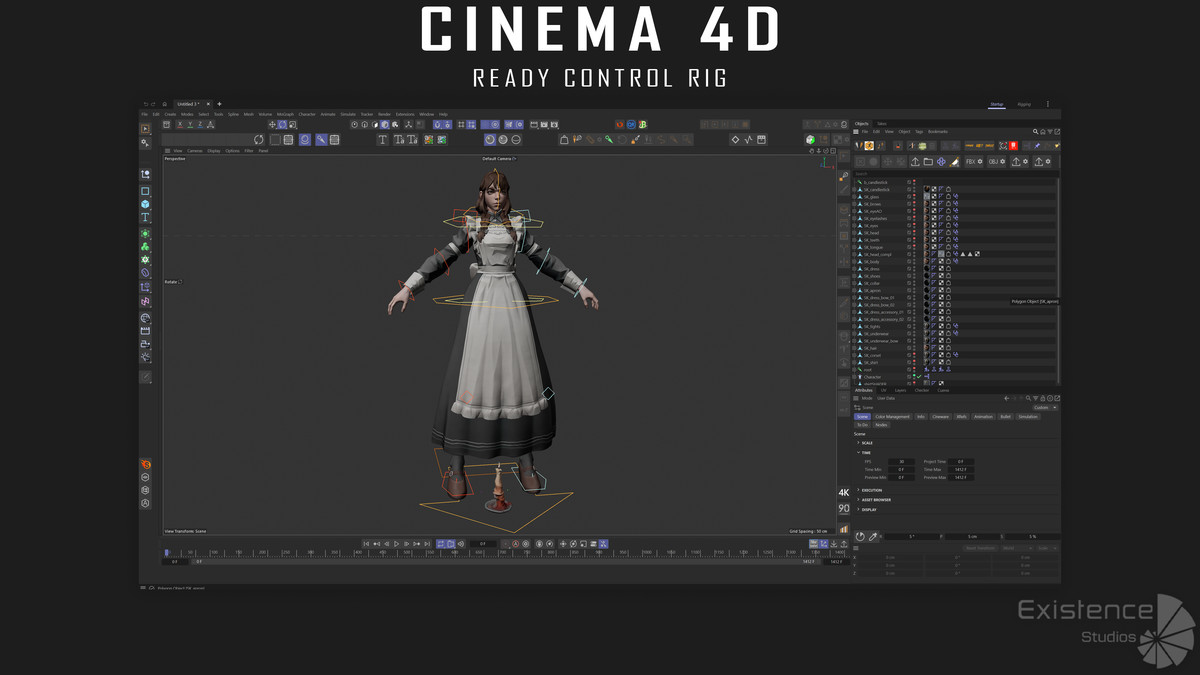Open the Material Manager folder icon in Objects panel
This screenshot has width=1200, height=675.
pos(928,161)
